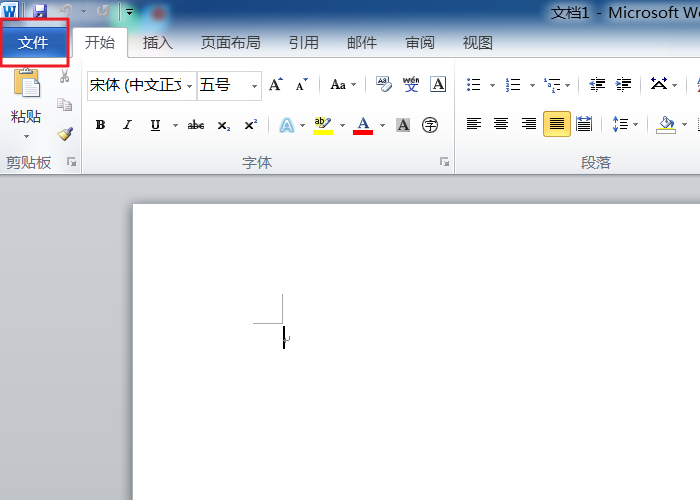The width and height of the screenshot is (700, 500).
Task: Click the Grow Font icon
Action: coord(276,84)
